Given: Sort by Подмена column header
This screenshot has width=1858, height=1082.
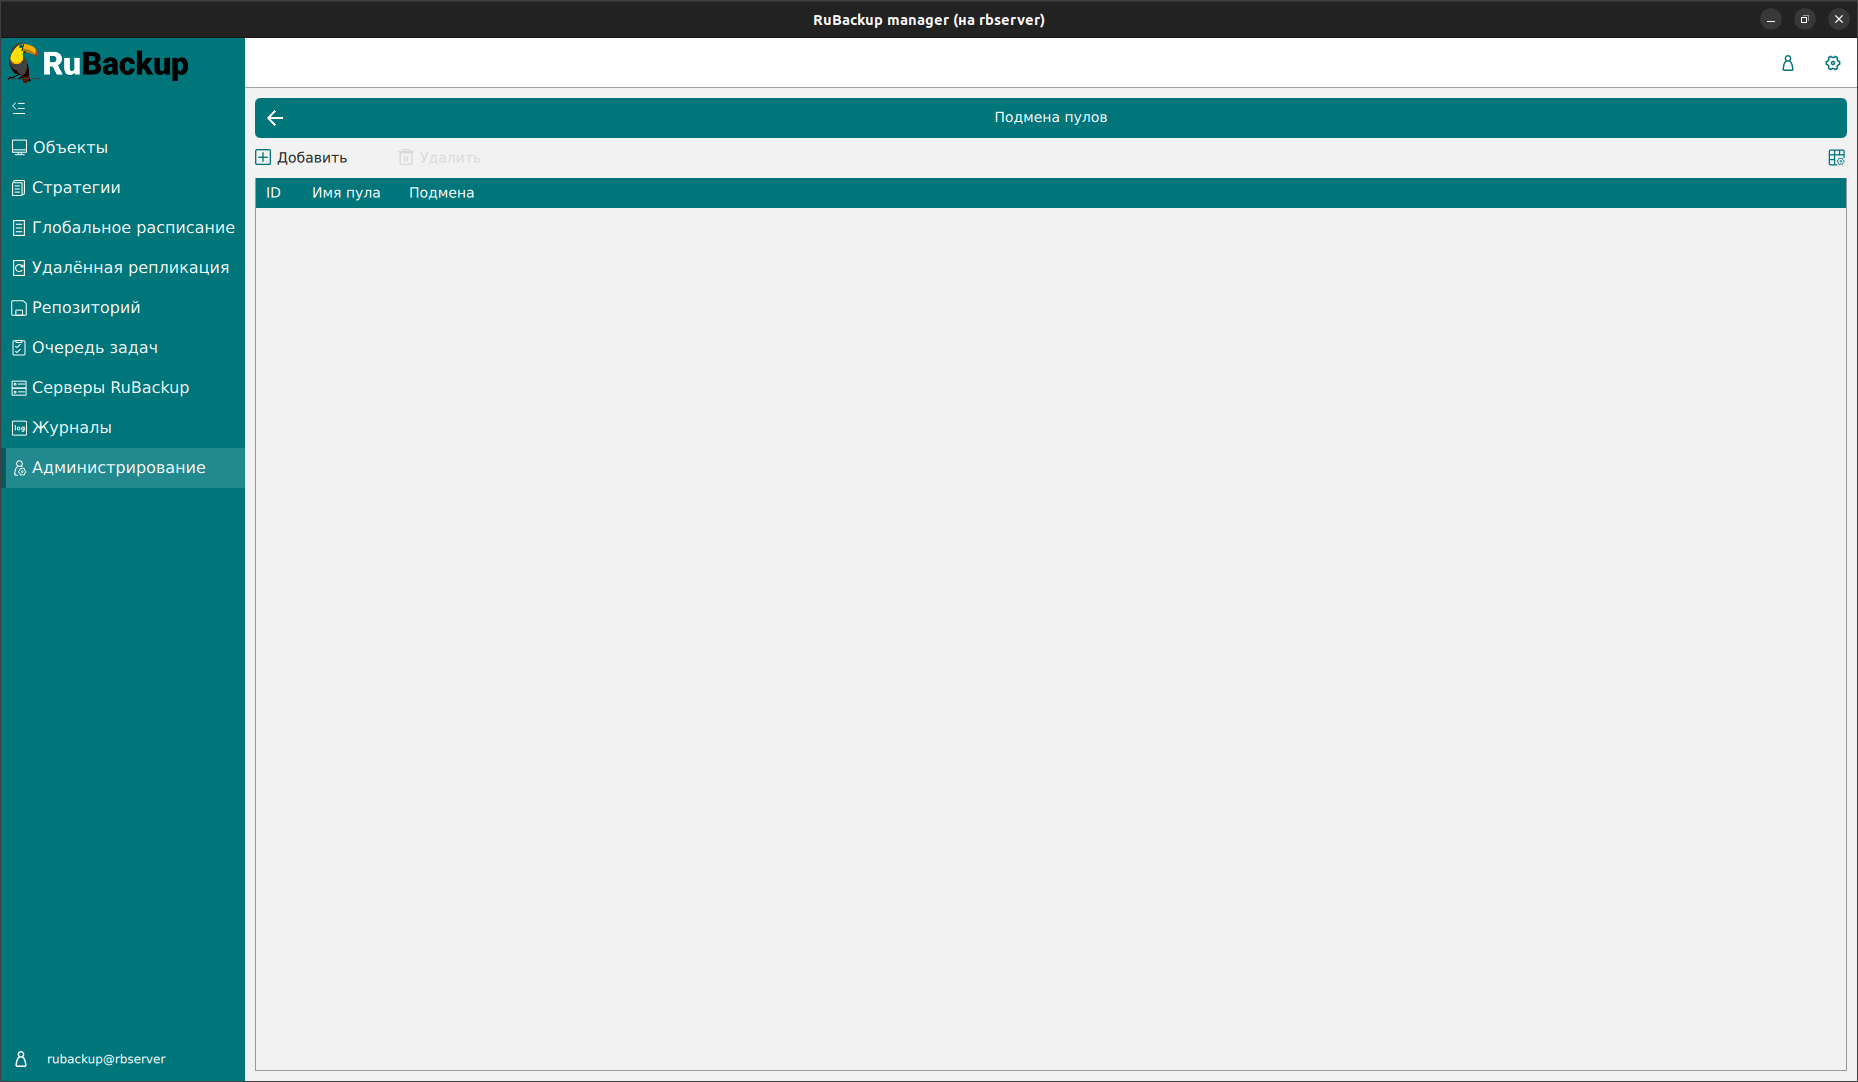Looking at the screenshot, I should coord(441,193).
